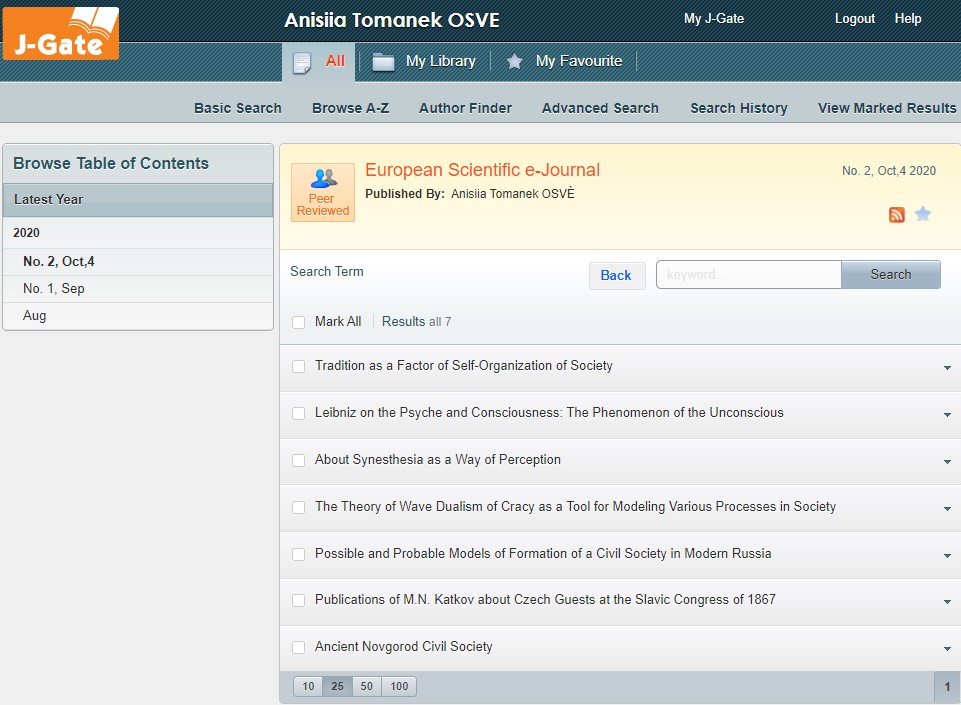The width and height of the screenshot is (961, 705).
Task: Click the J-Gate logo
Action: (x=61, y=34)
